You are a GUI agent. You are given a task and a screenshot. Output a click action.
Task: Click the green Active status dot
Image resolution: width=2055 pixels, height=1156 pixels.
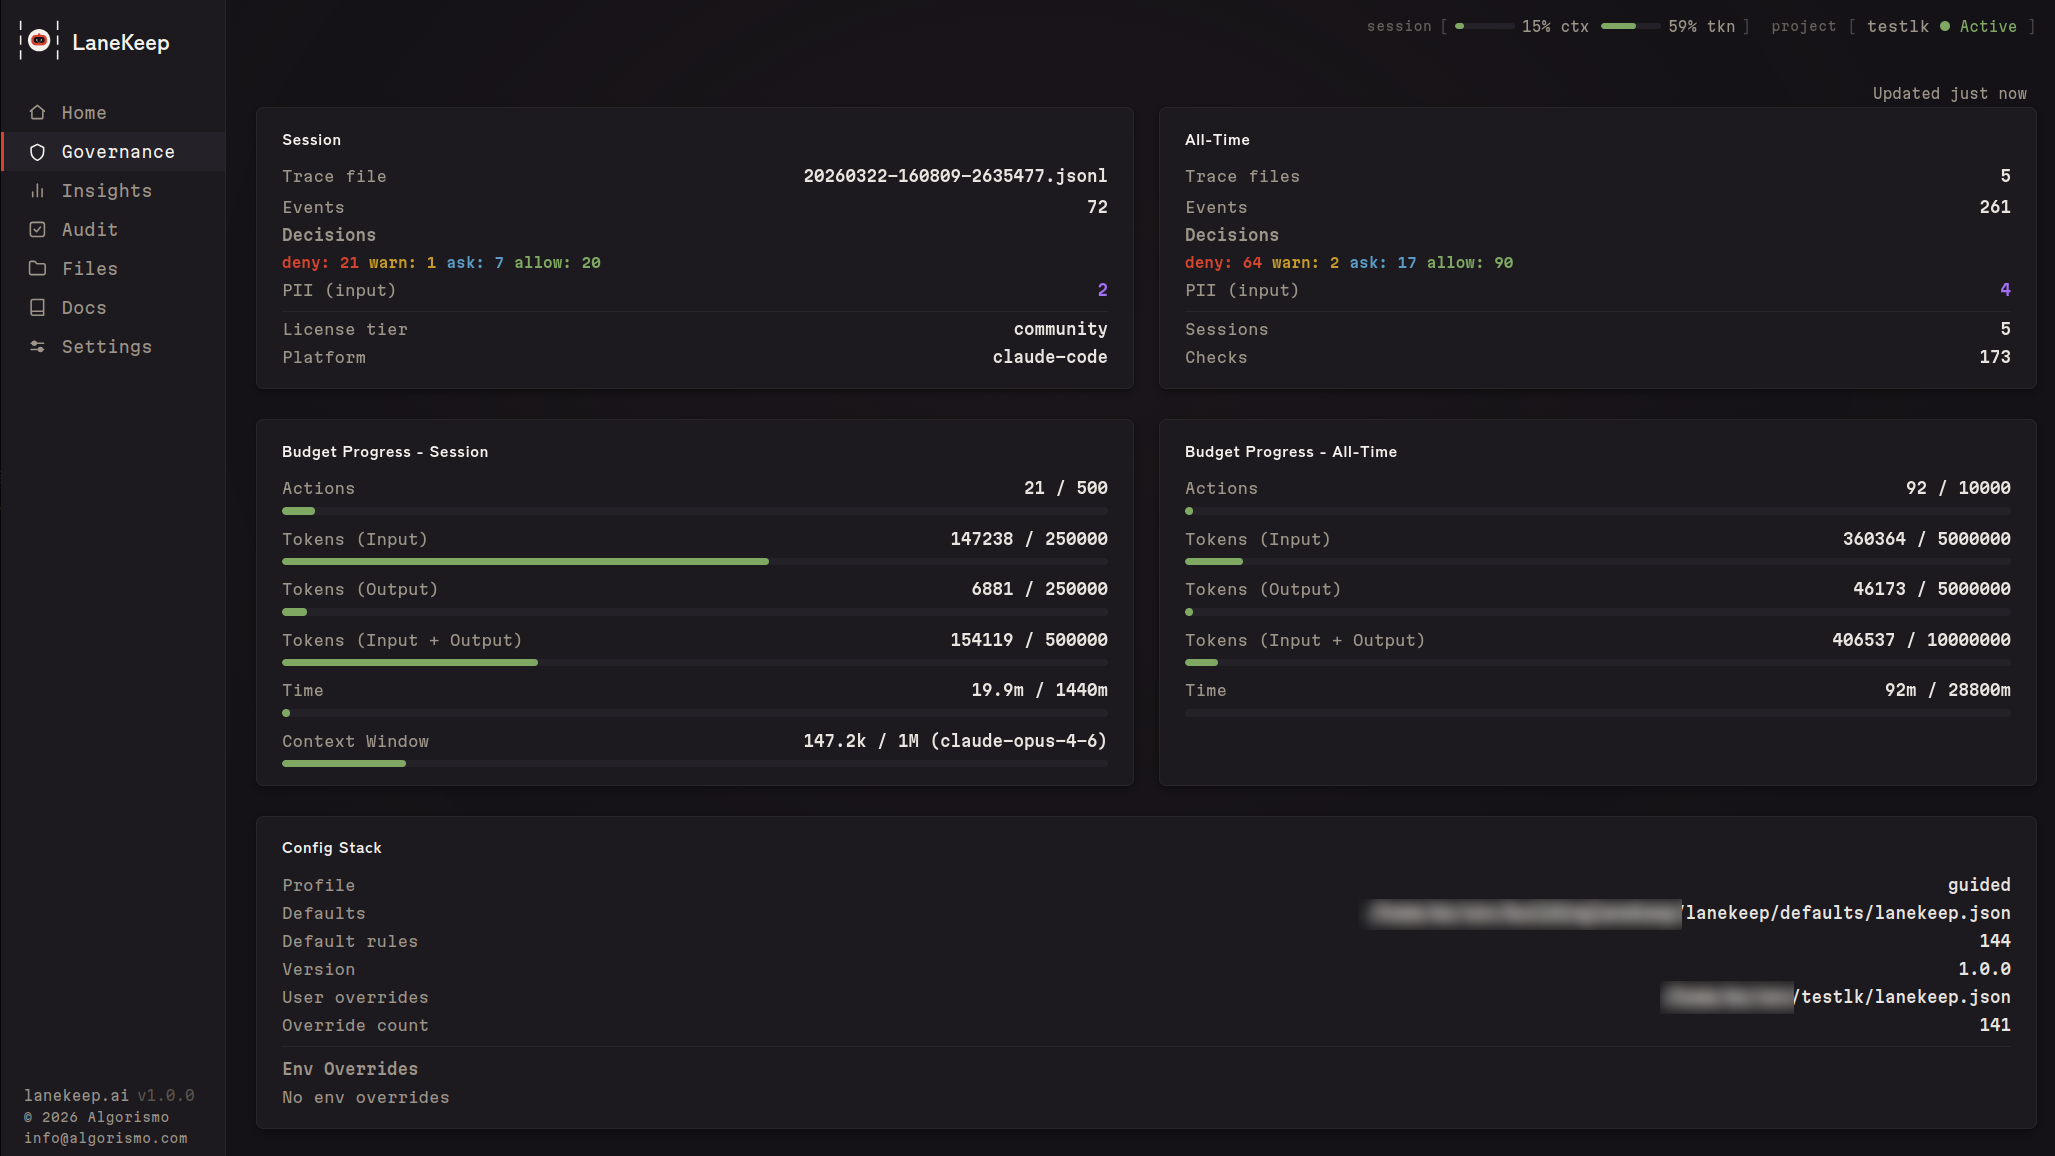[1946, 26]
